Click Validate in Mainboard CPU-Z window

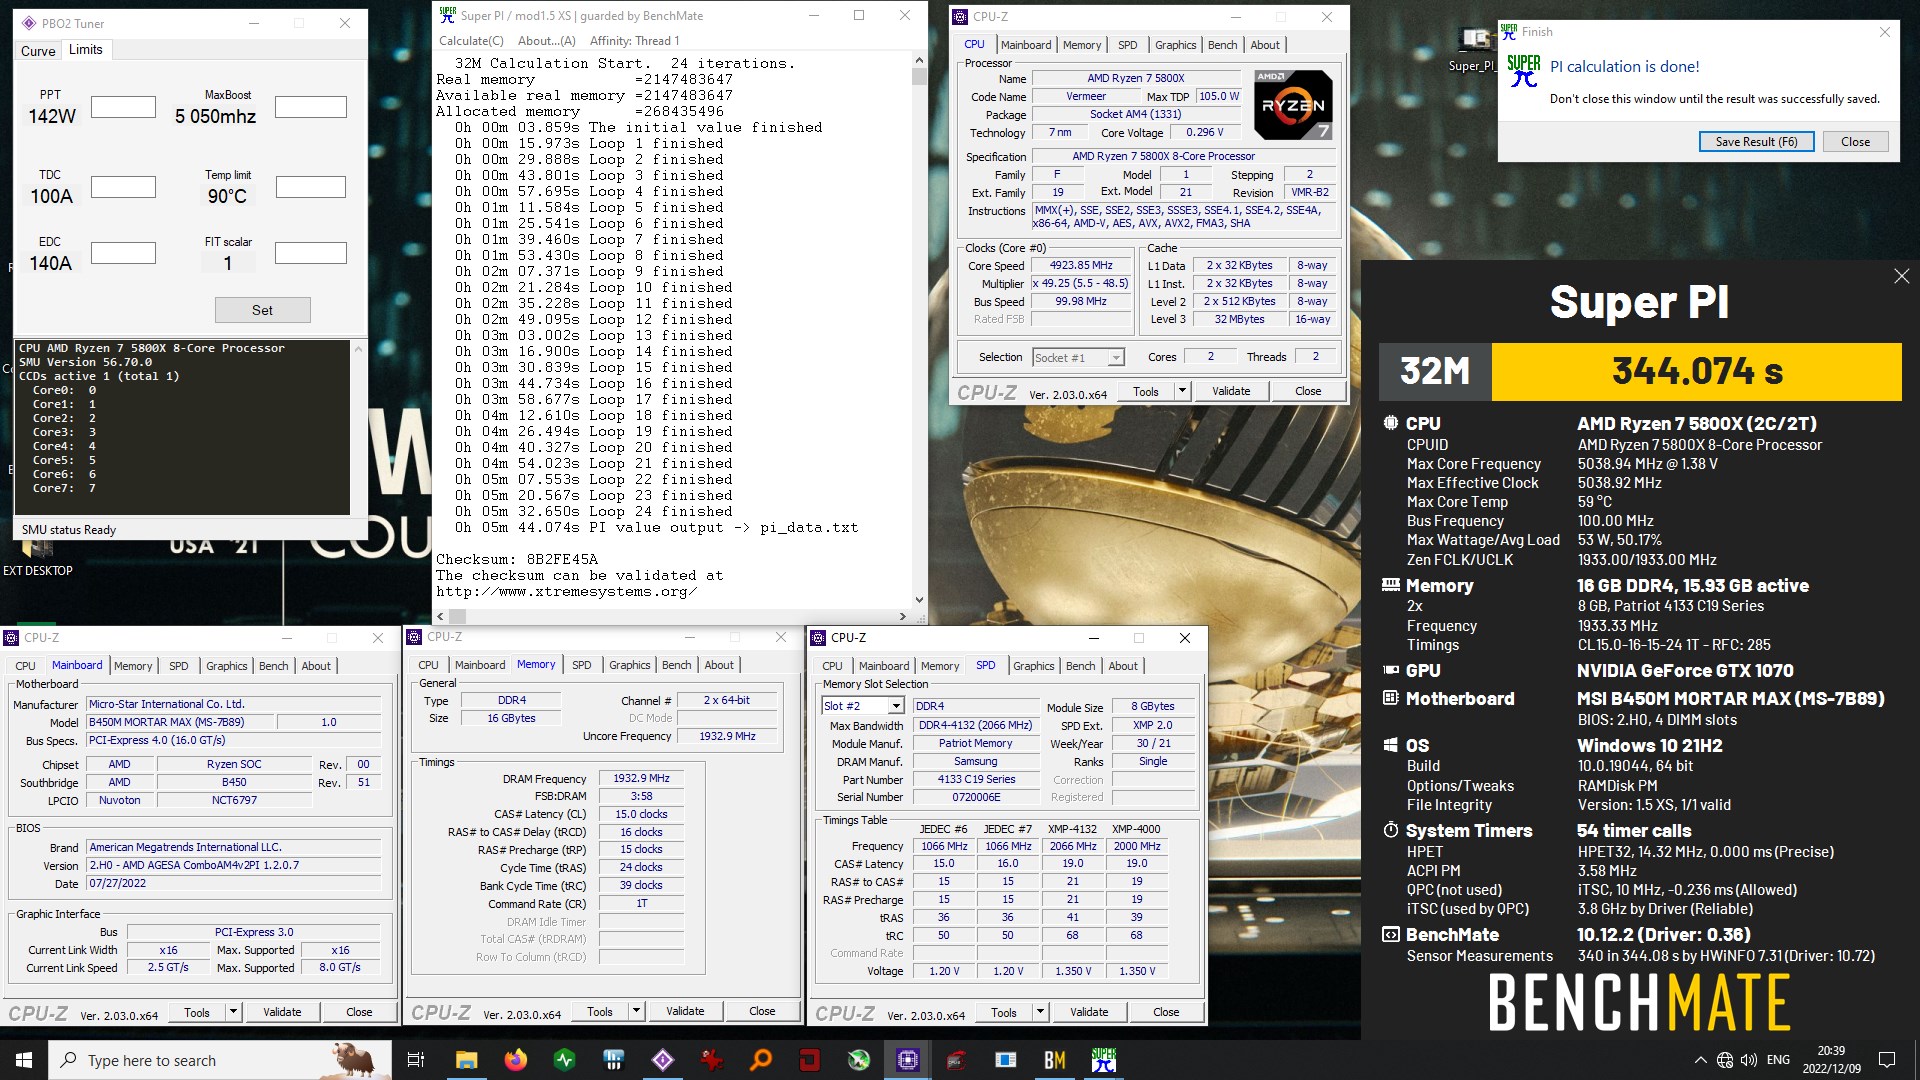282,1012
